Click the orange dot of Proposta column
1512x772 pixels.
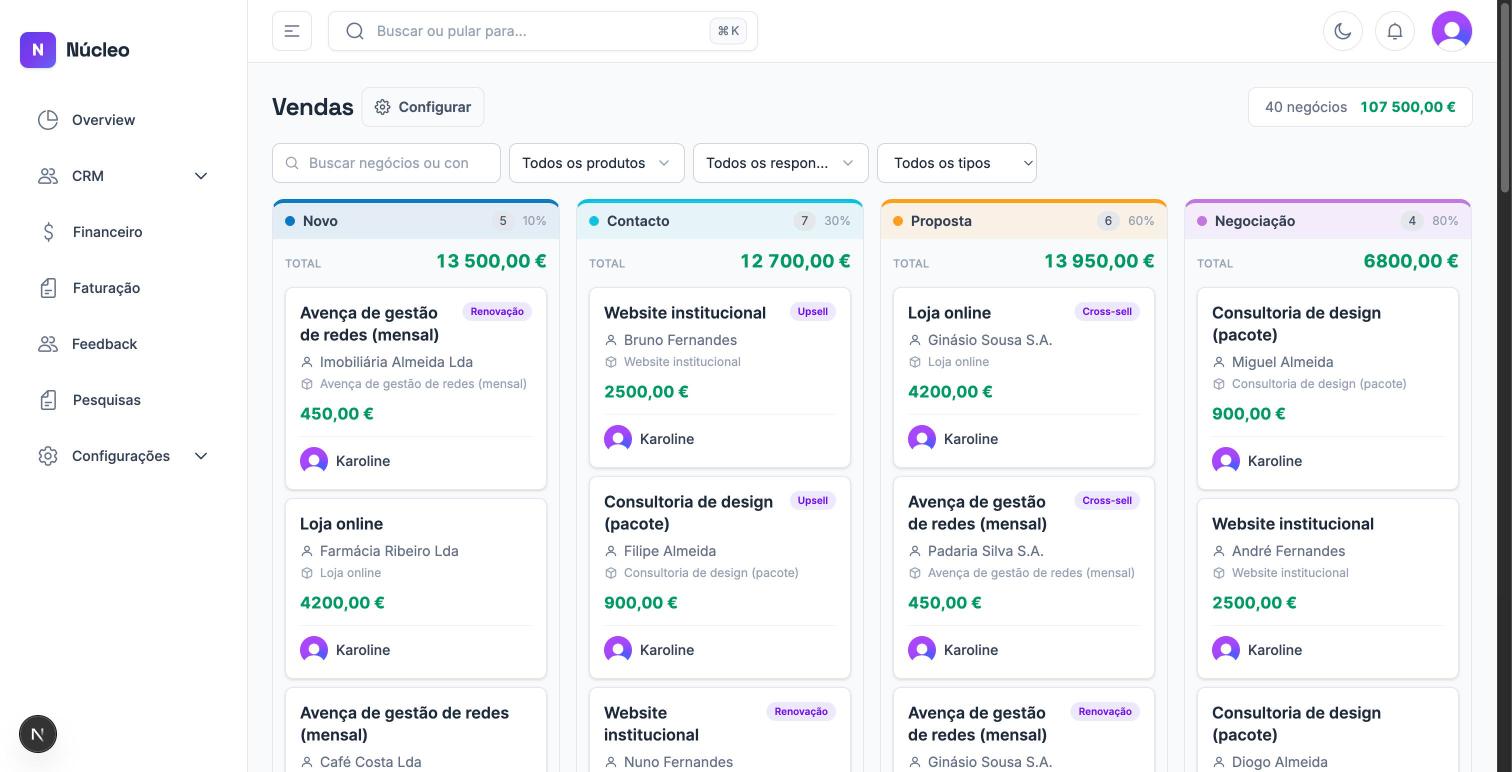point(898,221)
